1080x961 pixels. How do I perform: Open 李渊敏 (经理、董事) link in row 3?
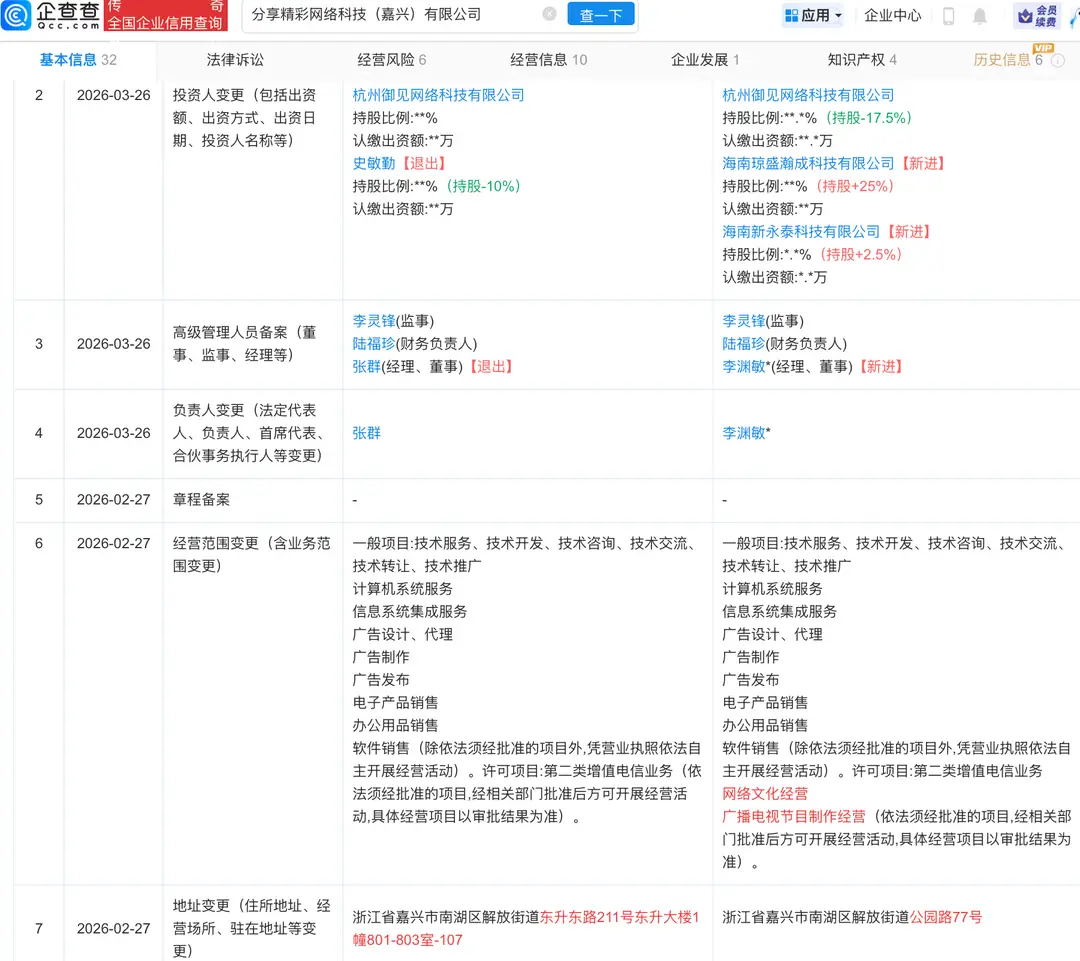[744, 366]
